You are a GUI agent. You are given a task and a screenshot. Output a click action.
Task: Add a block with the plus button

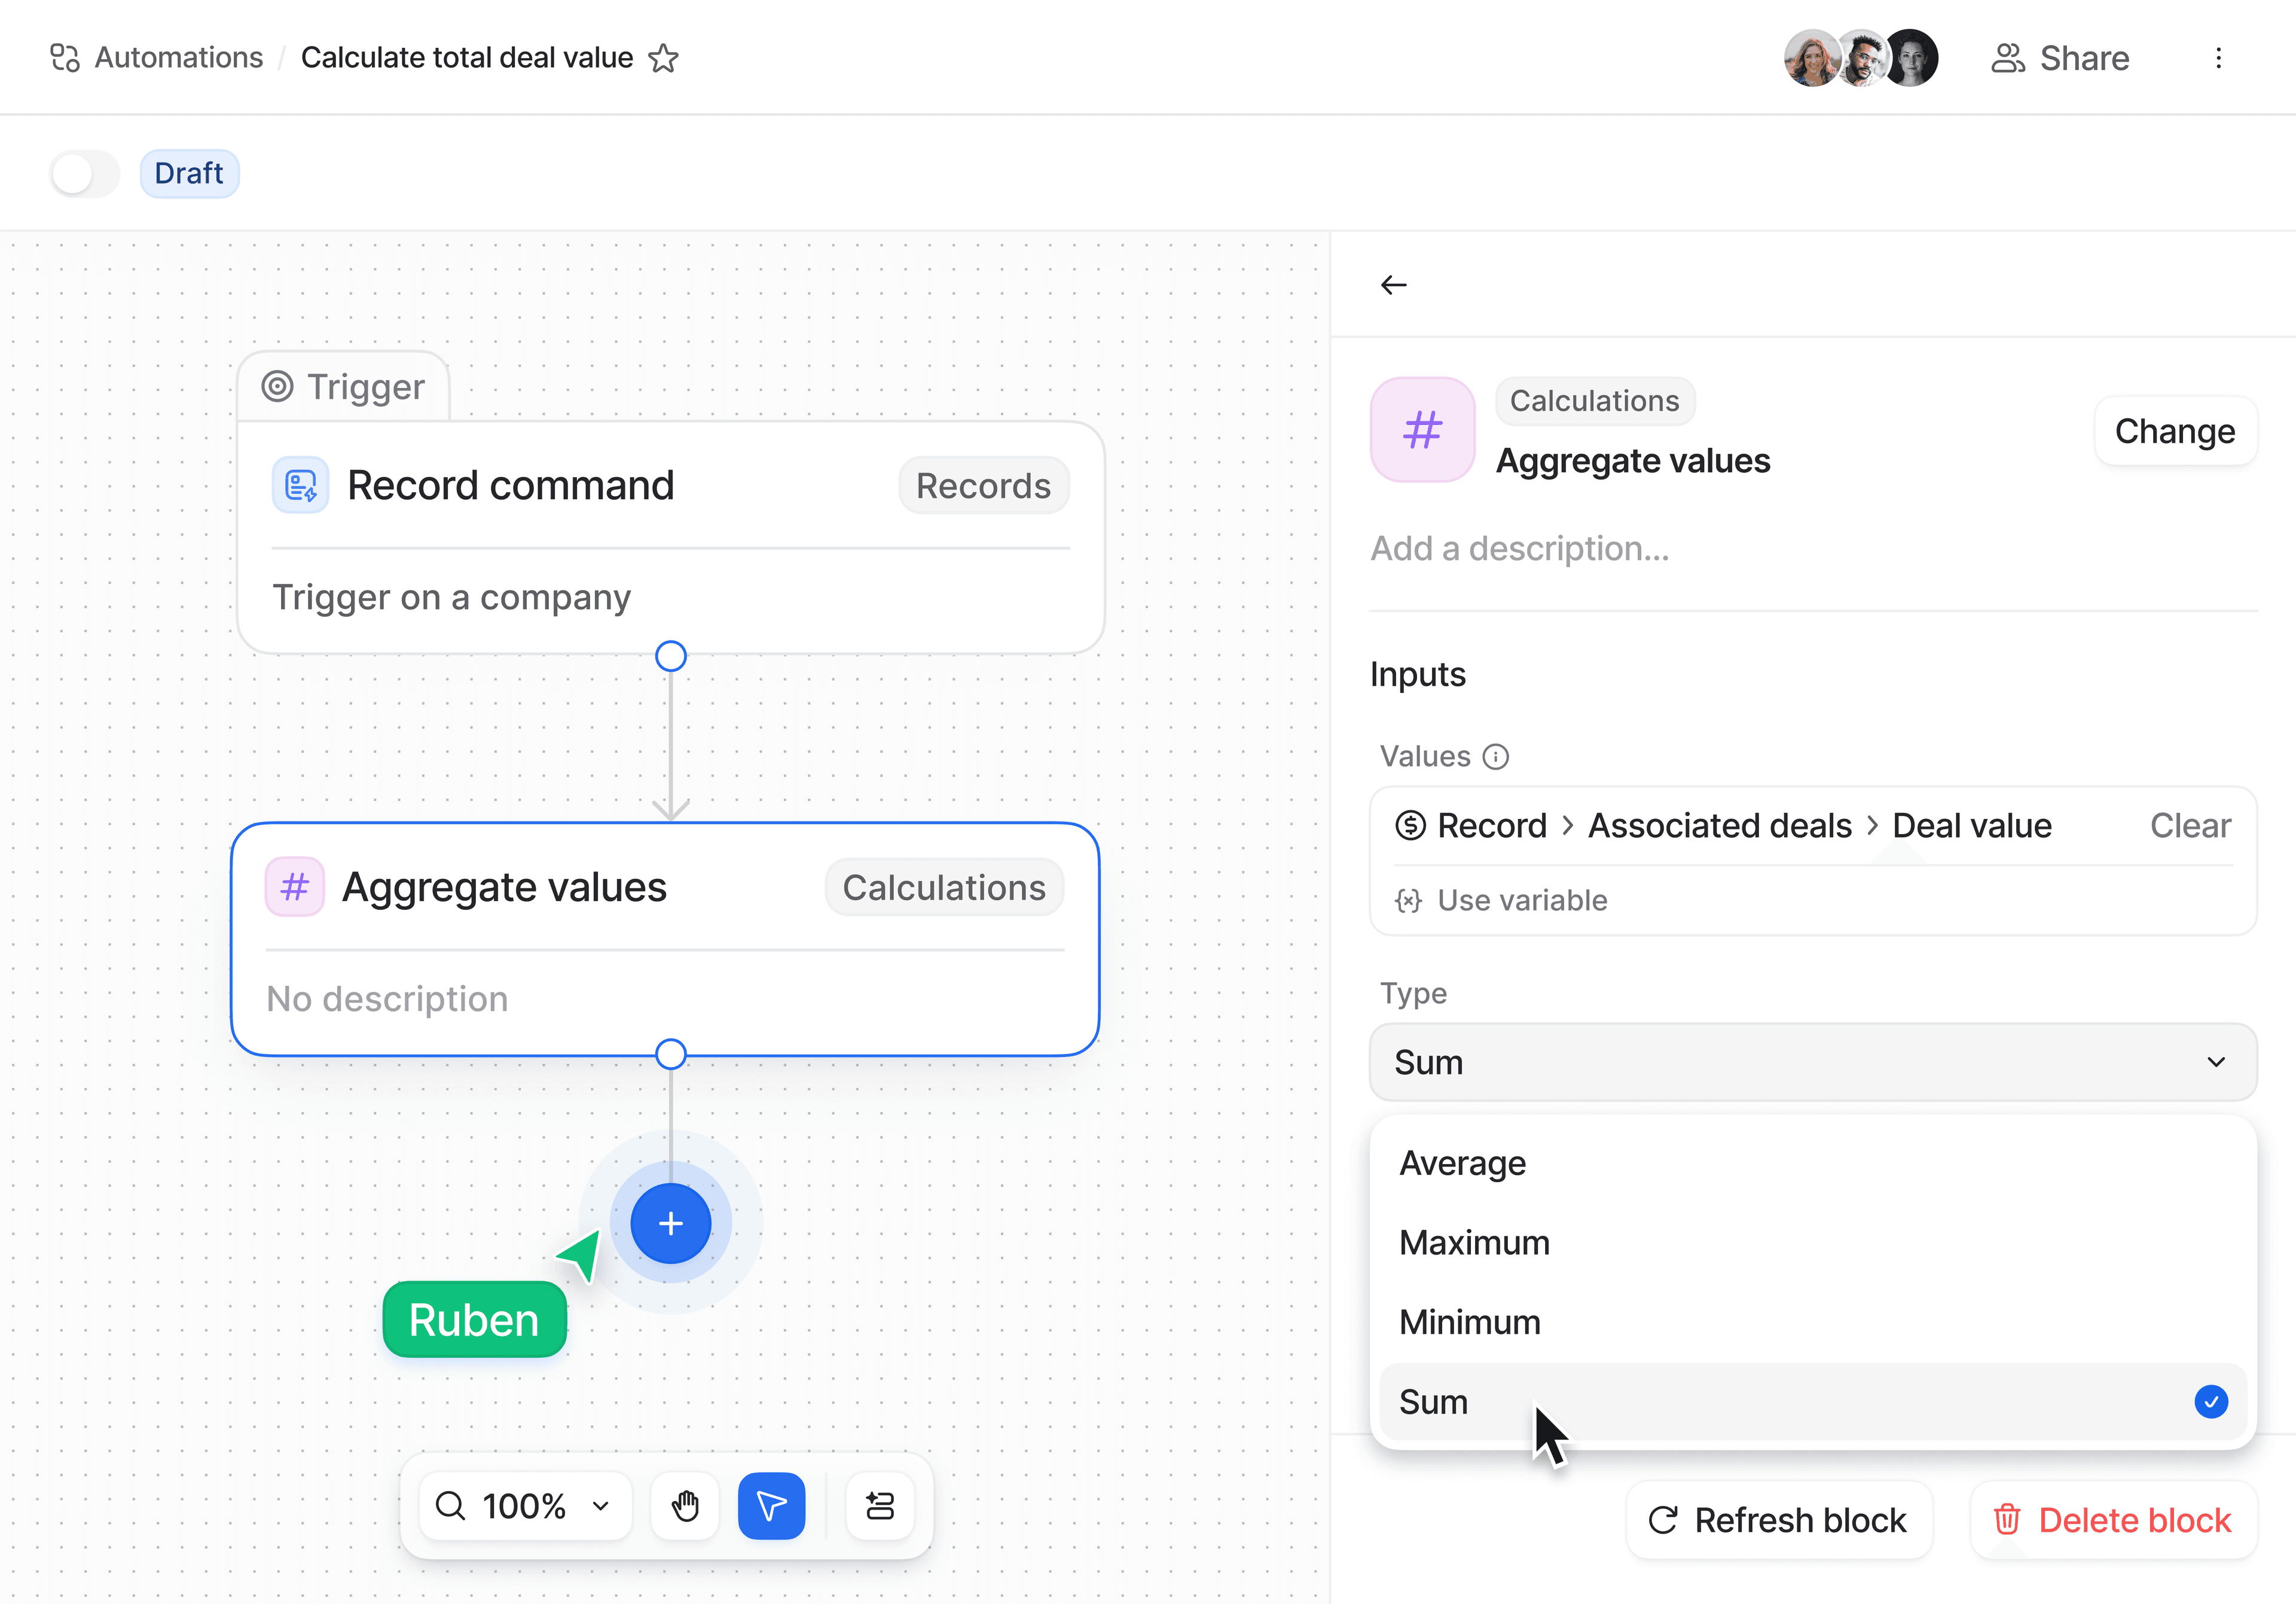coord(670,1223)
